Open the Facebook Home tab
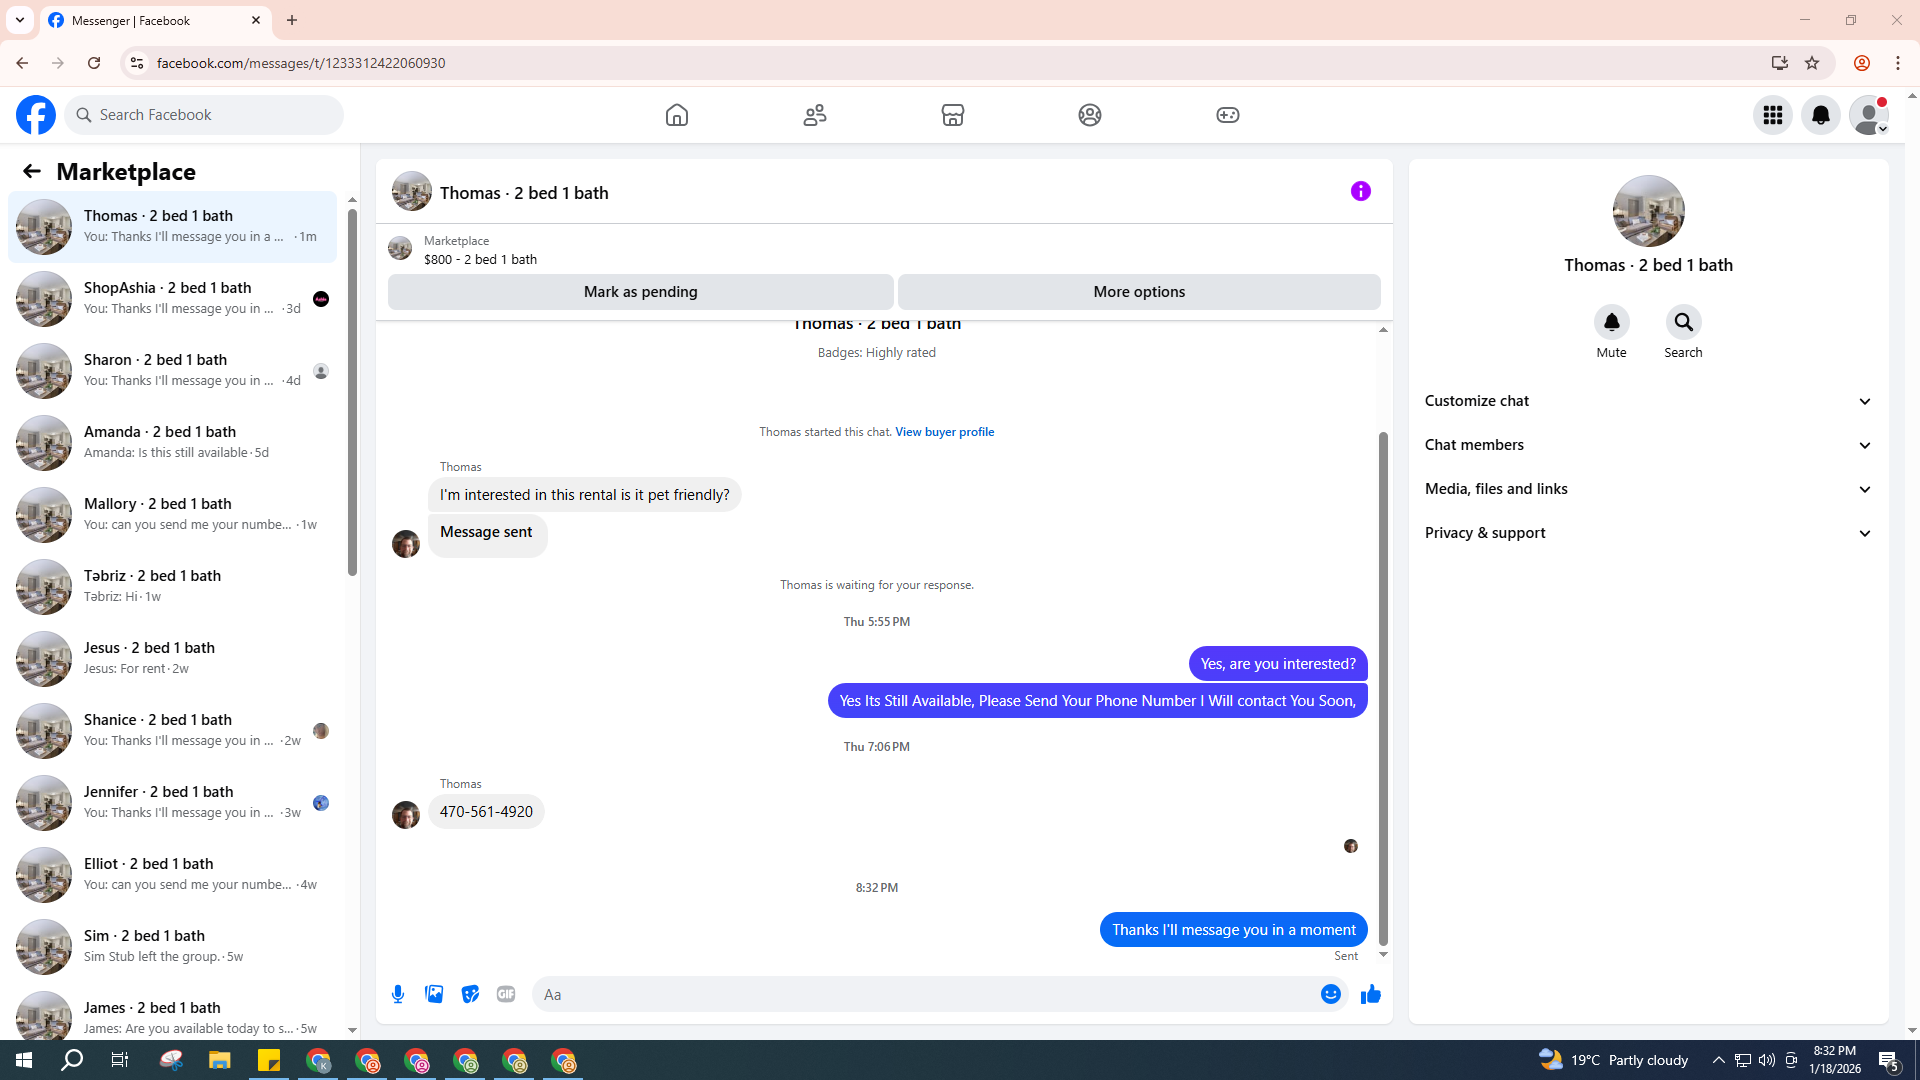The height and width of the screenshot is (1080, 1920). pyautogui.click(x=677, y=115)
